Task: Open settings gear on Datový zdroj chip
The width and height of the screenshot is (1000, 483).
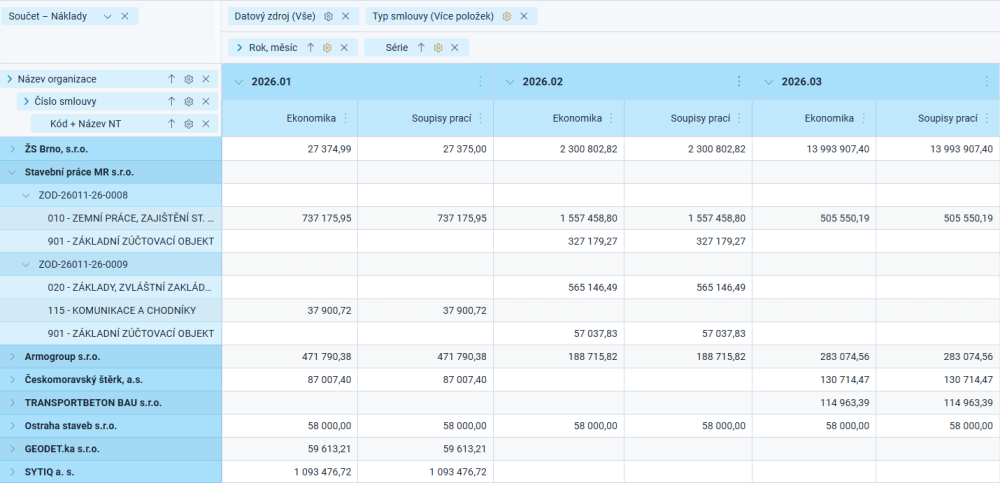Action: point(328,17)
